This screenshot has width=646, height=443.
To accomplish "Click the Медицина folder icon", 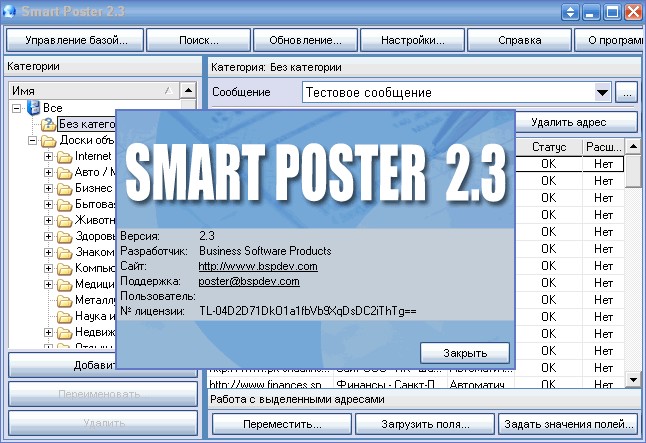I will coord(64,285).
